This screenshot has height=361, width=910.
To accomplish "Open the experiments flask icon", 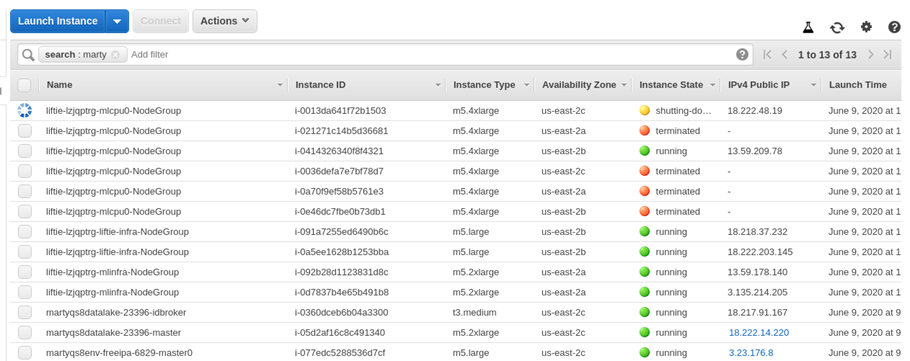I will point(808,27).
